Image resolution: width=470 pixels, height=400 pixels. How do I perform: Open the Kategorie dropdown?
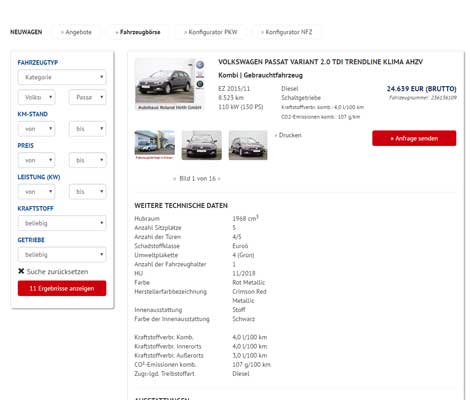62,77
